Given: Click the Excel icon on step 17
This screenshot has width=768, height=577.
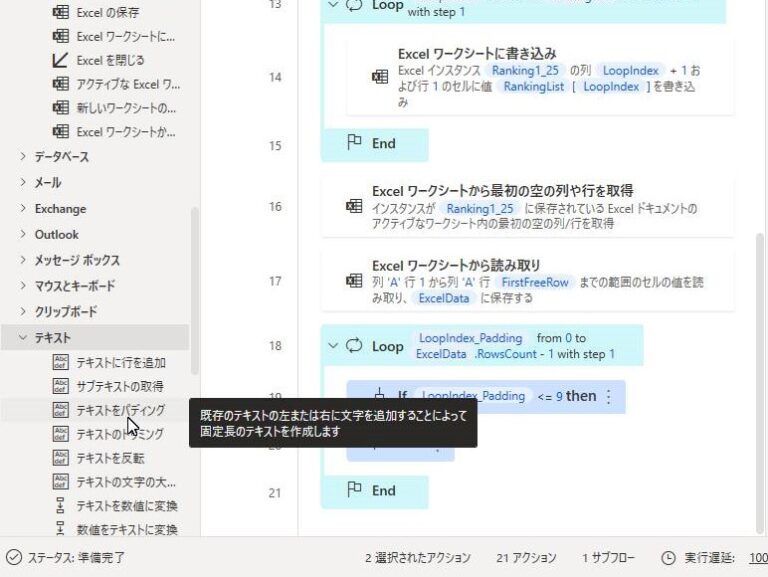Looking at the screenshot, I should [x=354, y=281].
